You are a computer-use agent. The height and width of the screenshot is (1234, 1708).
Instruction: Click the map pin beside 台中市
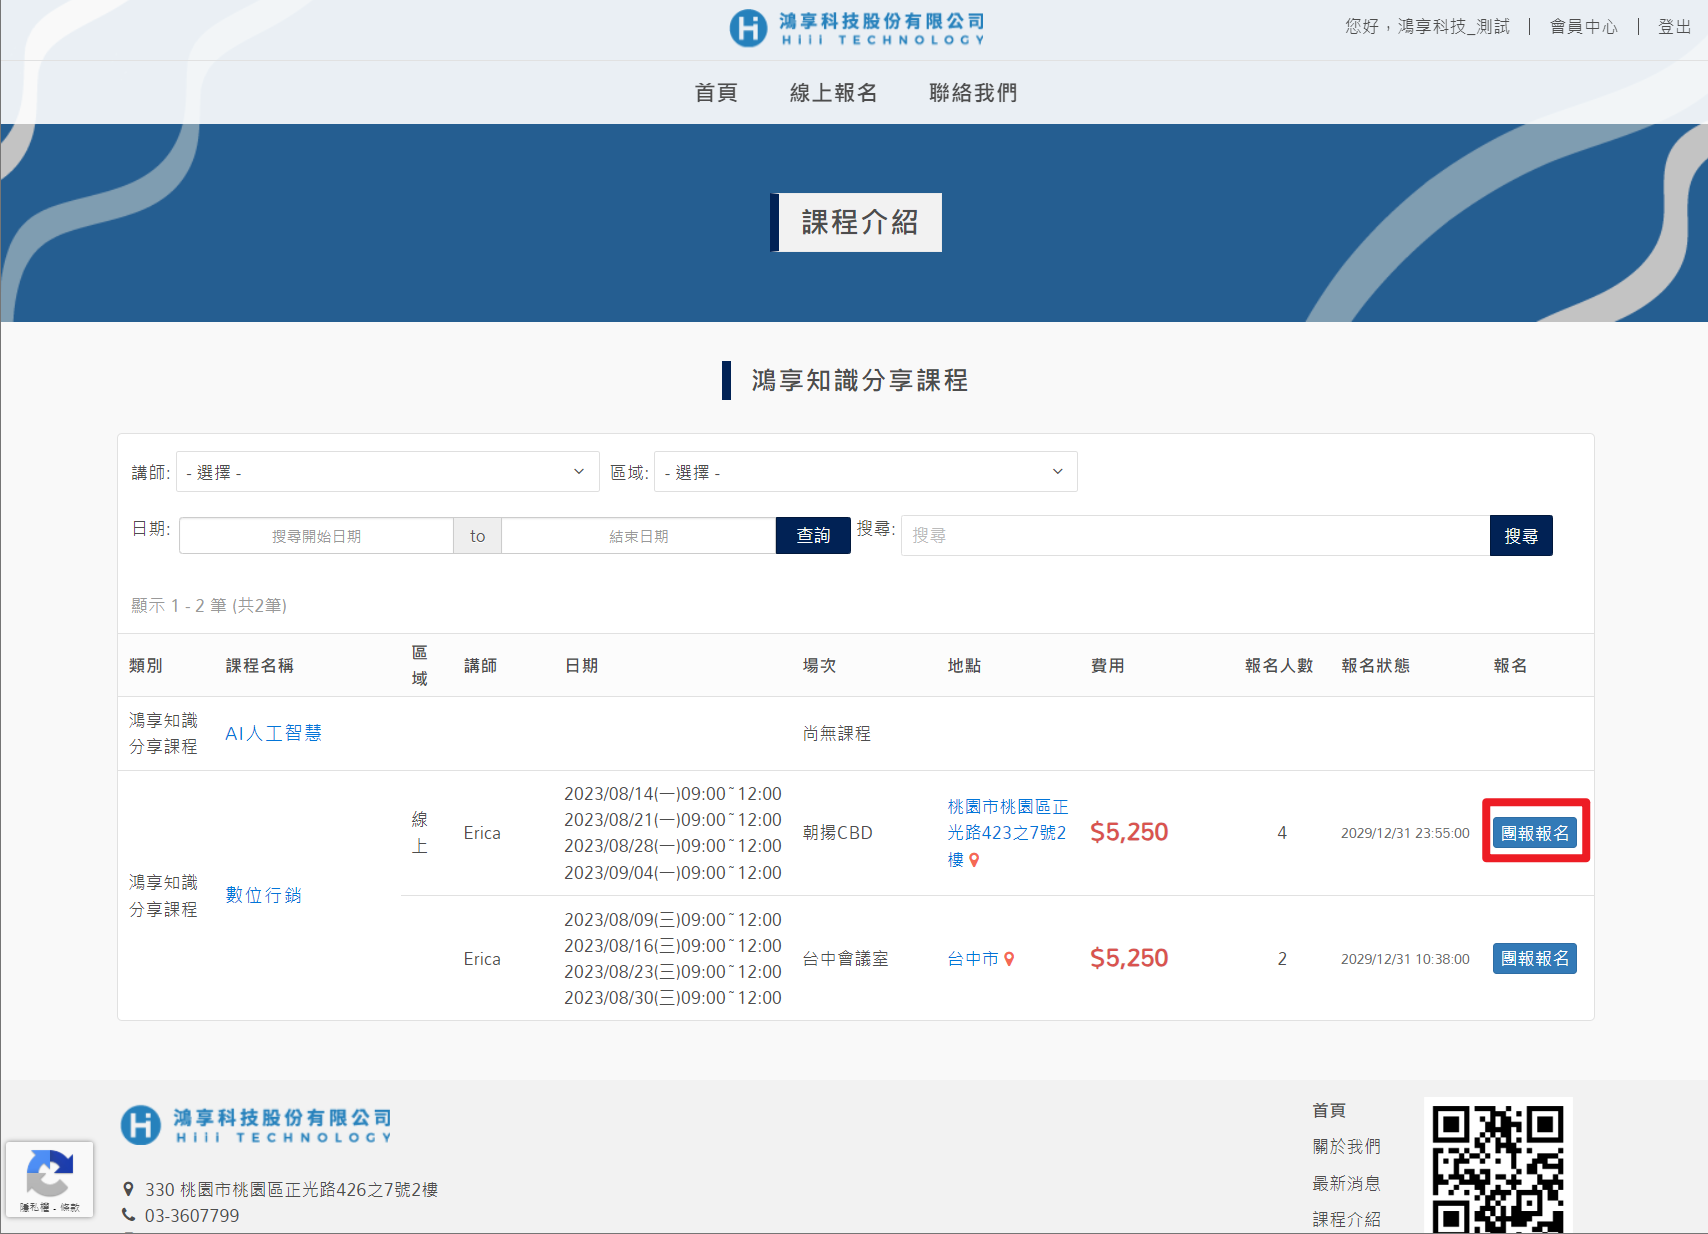tap(1009, 959)
